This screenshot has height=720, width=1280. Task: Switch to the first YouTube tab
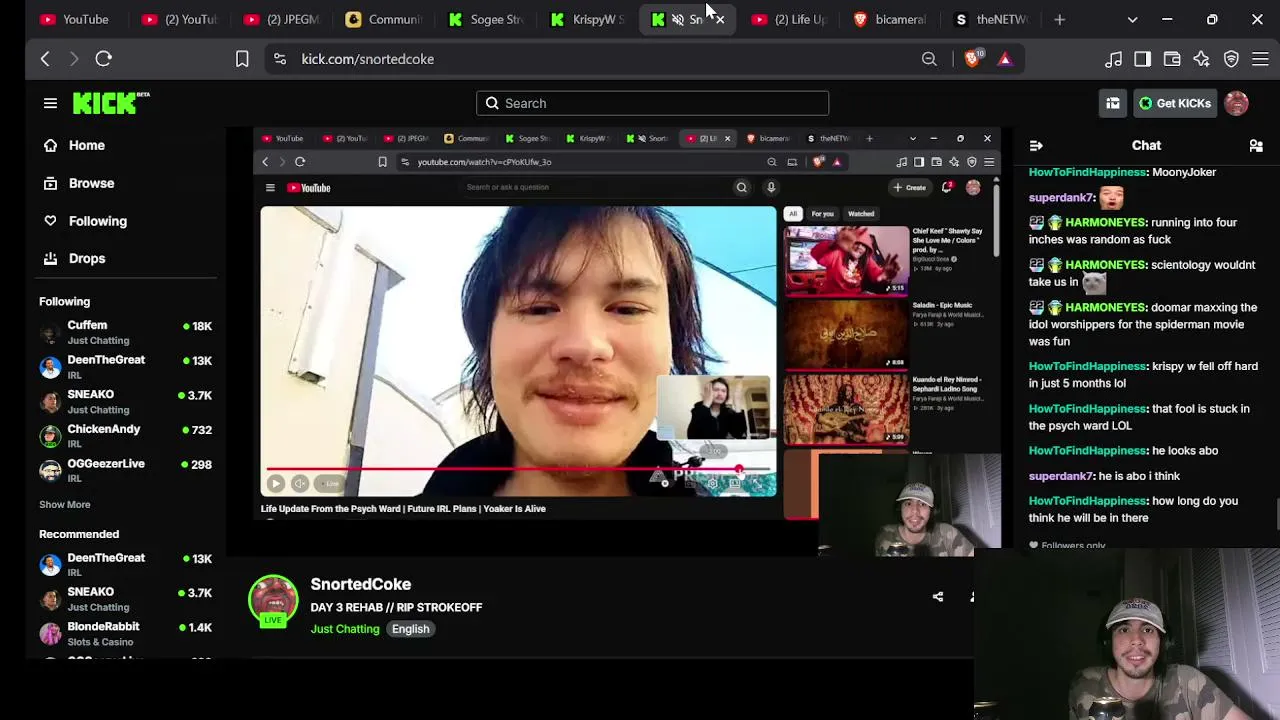[x=75, y=19]
